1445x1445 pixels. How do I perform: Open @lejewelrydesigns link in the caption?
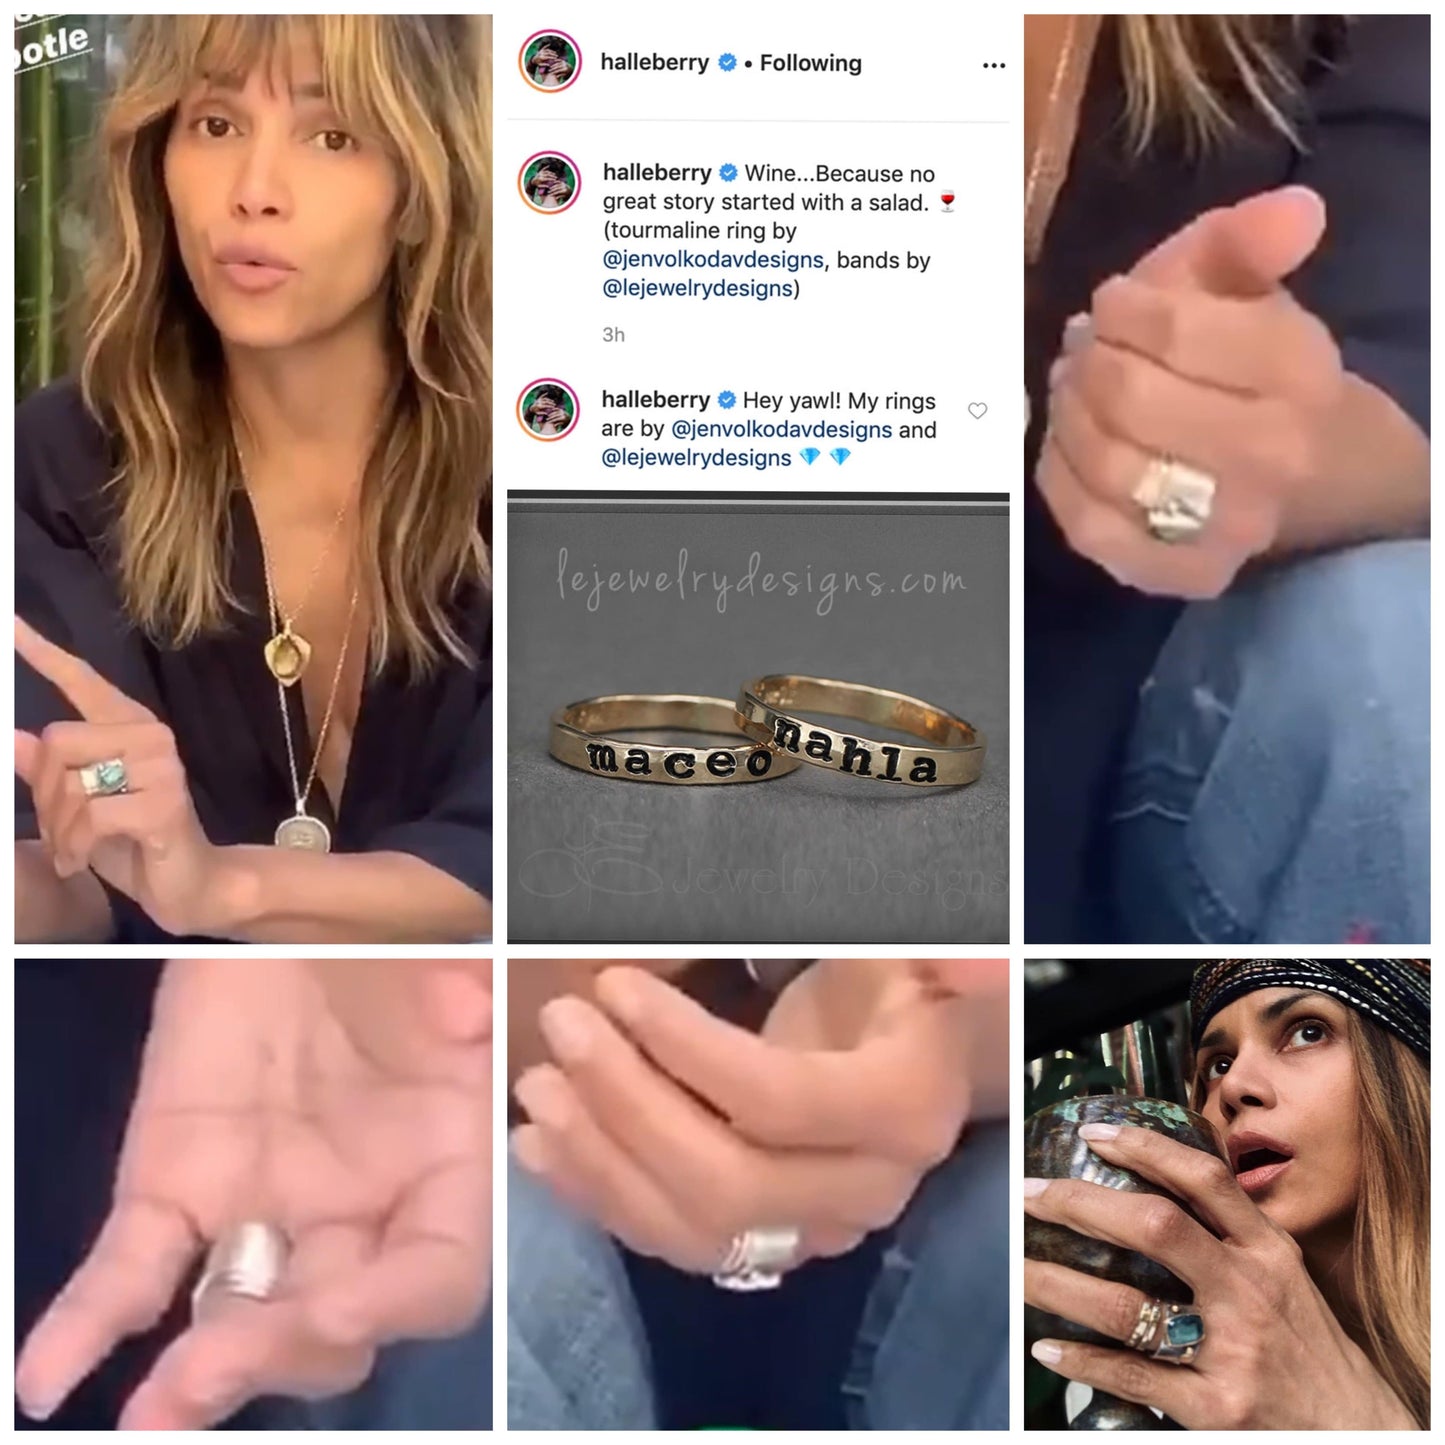[x=698, y=289]
